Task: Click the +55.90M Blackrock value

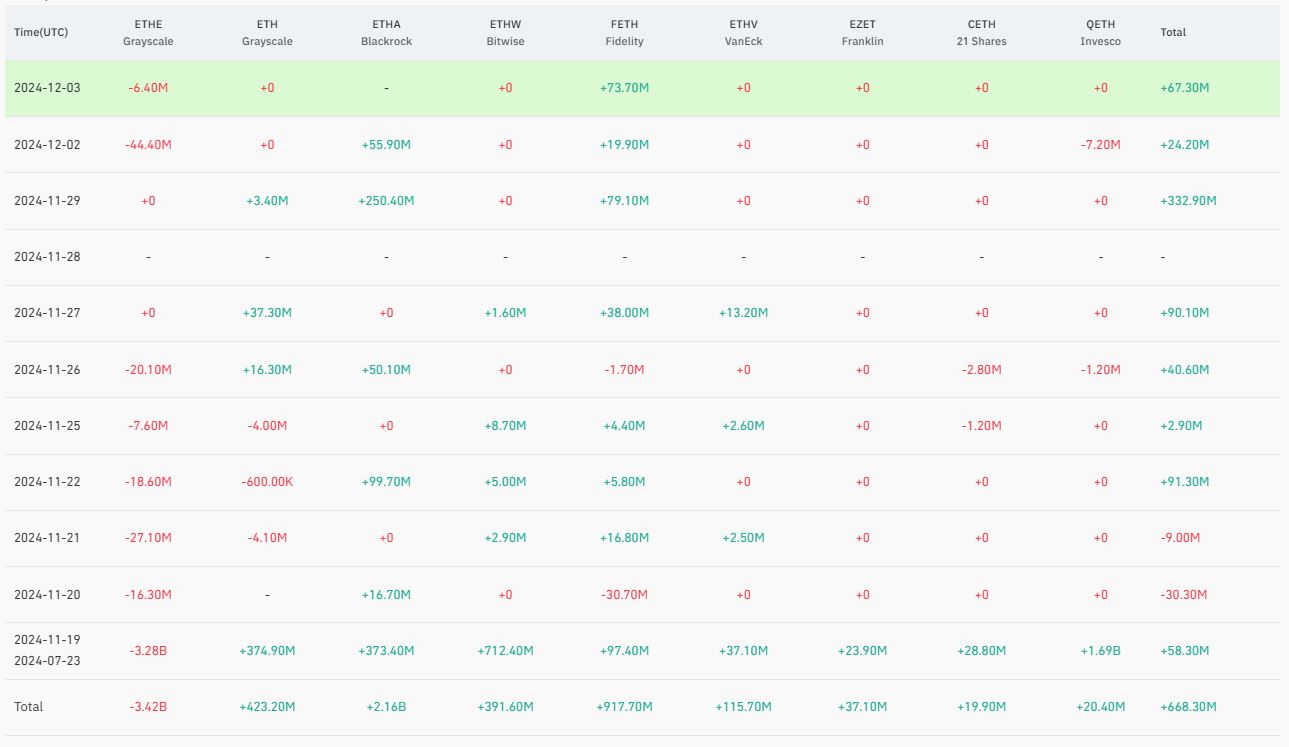Action: pyautogui.click(x=386, y=145)
